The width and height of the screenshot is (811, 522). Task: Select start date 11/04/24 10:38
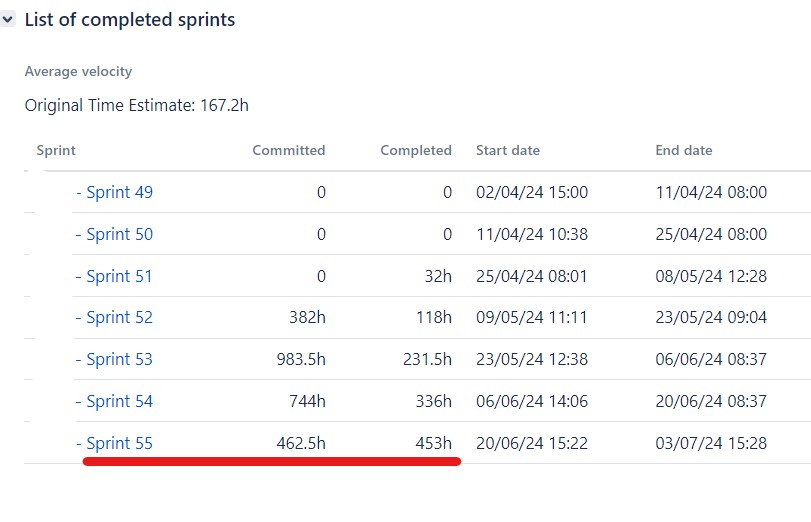click(532, 234)
